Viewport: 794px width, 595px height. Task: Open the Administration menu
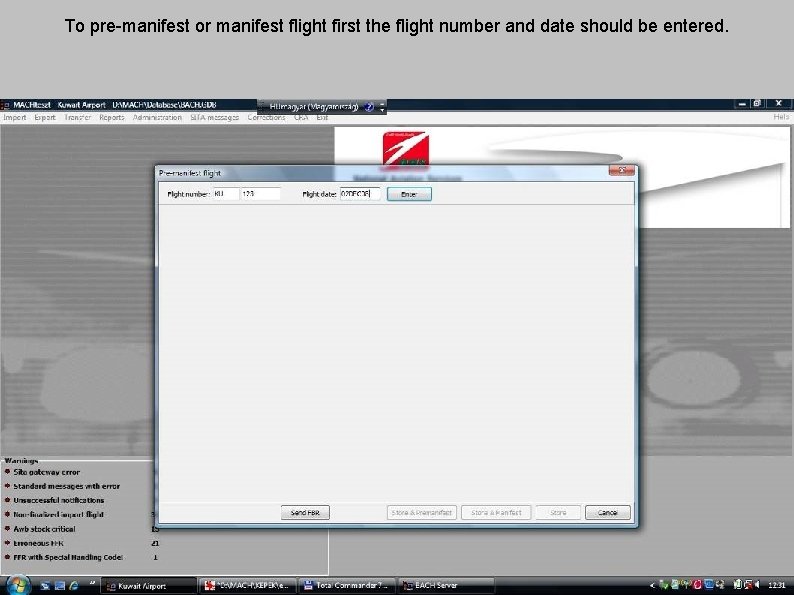point(157,117)
